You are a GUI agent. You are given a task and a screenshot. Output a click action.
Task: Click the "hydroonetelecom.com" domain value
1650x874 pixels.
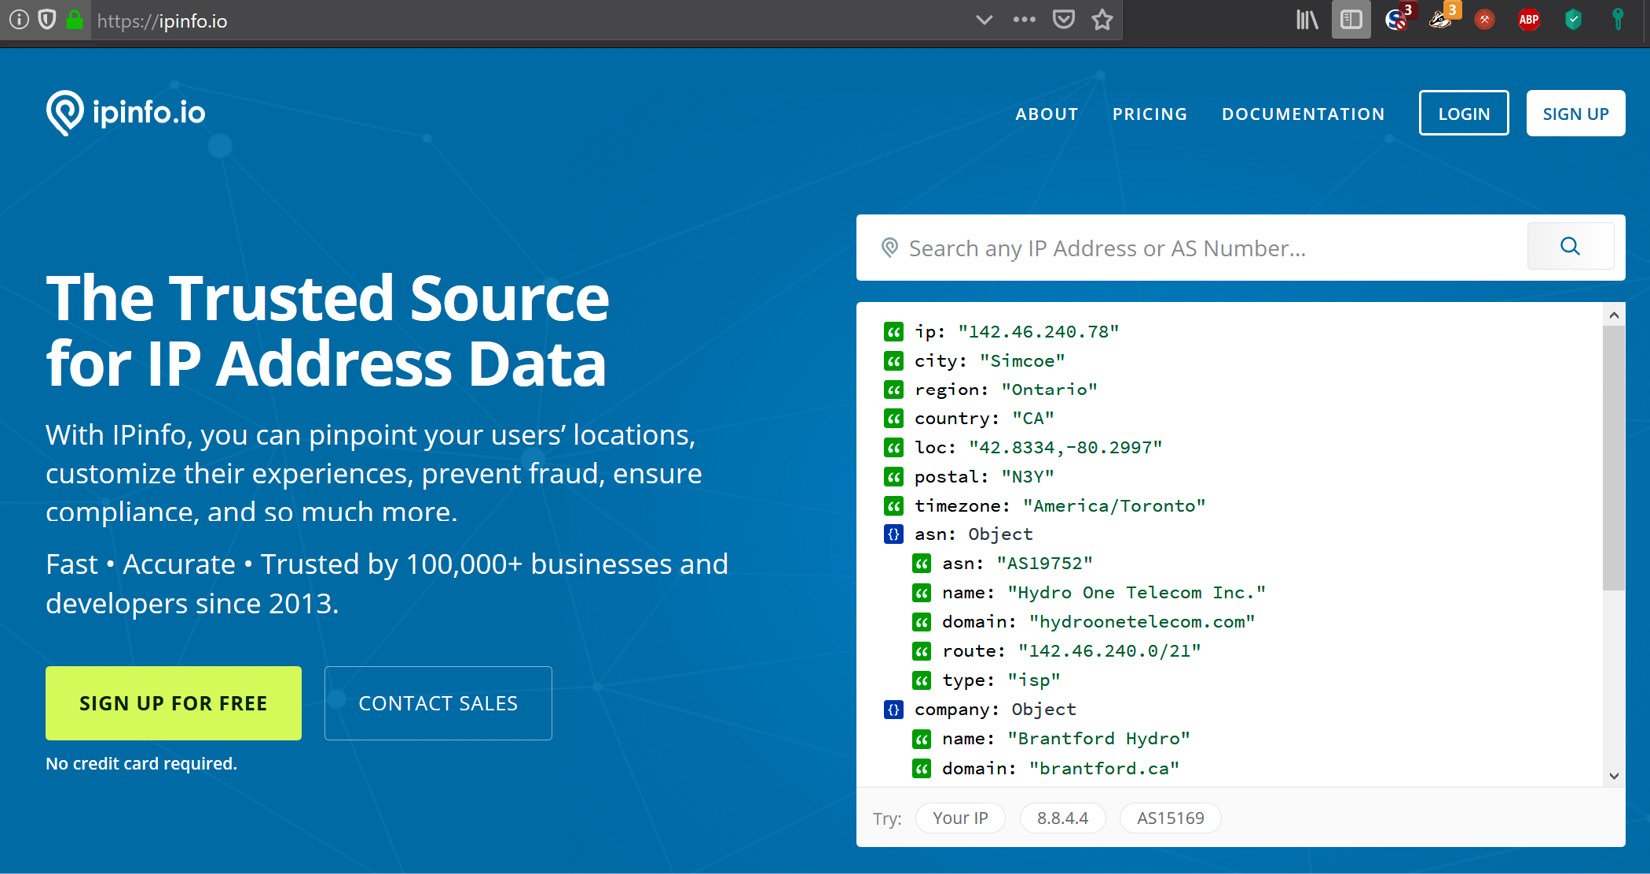pos(1142,621)
